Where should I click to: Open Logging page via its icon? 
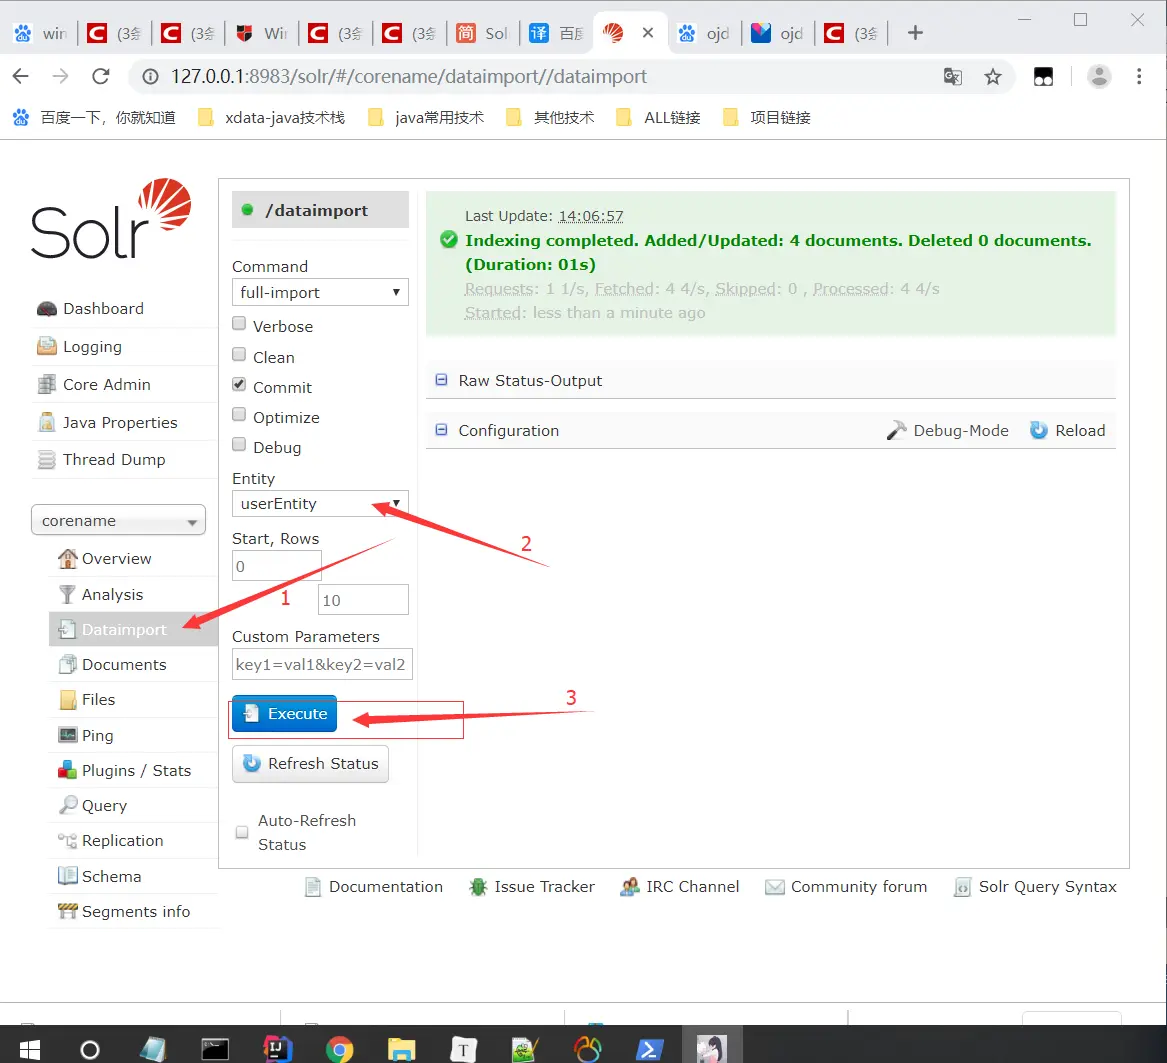tap(47, 346)
